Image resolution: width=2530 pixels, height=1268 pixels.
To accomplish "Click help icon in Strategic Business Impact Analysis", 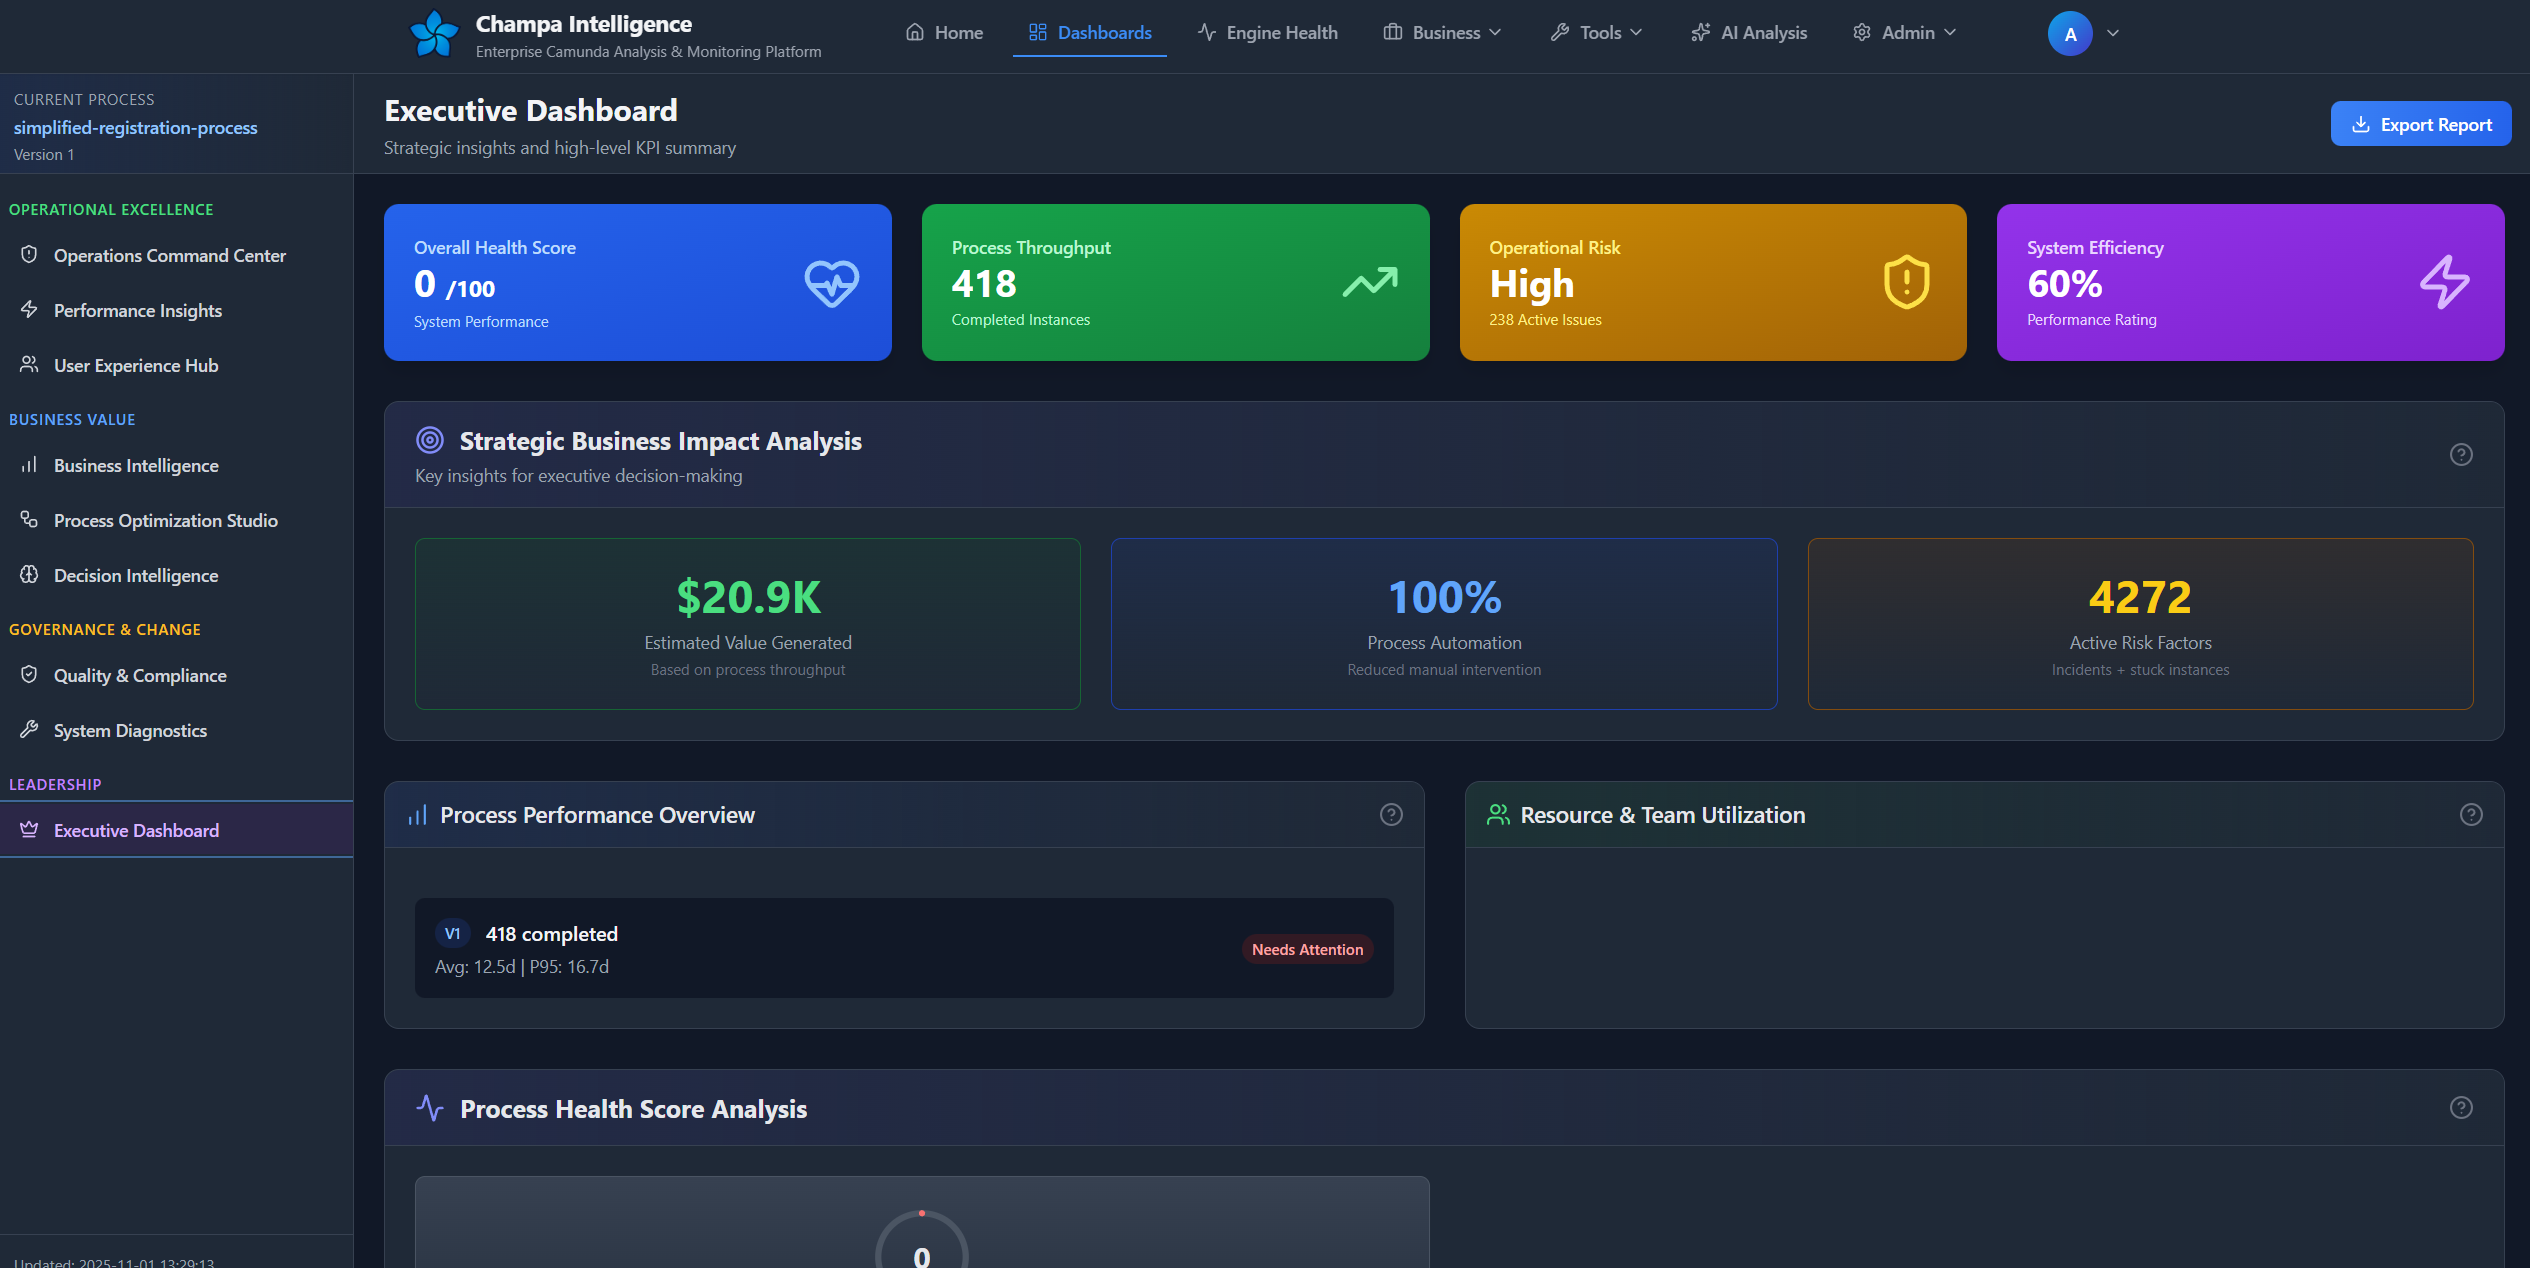I will click(2461, 455).
